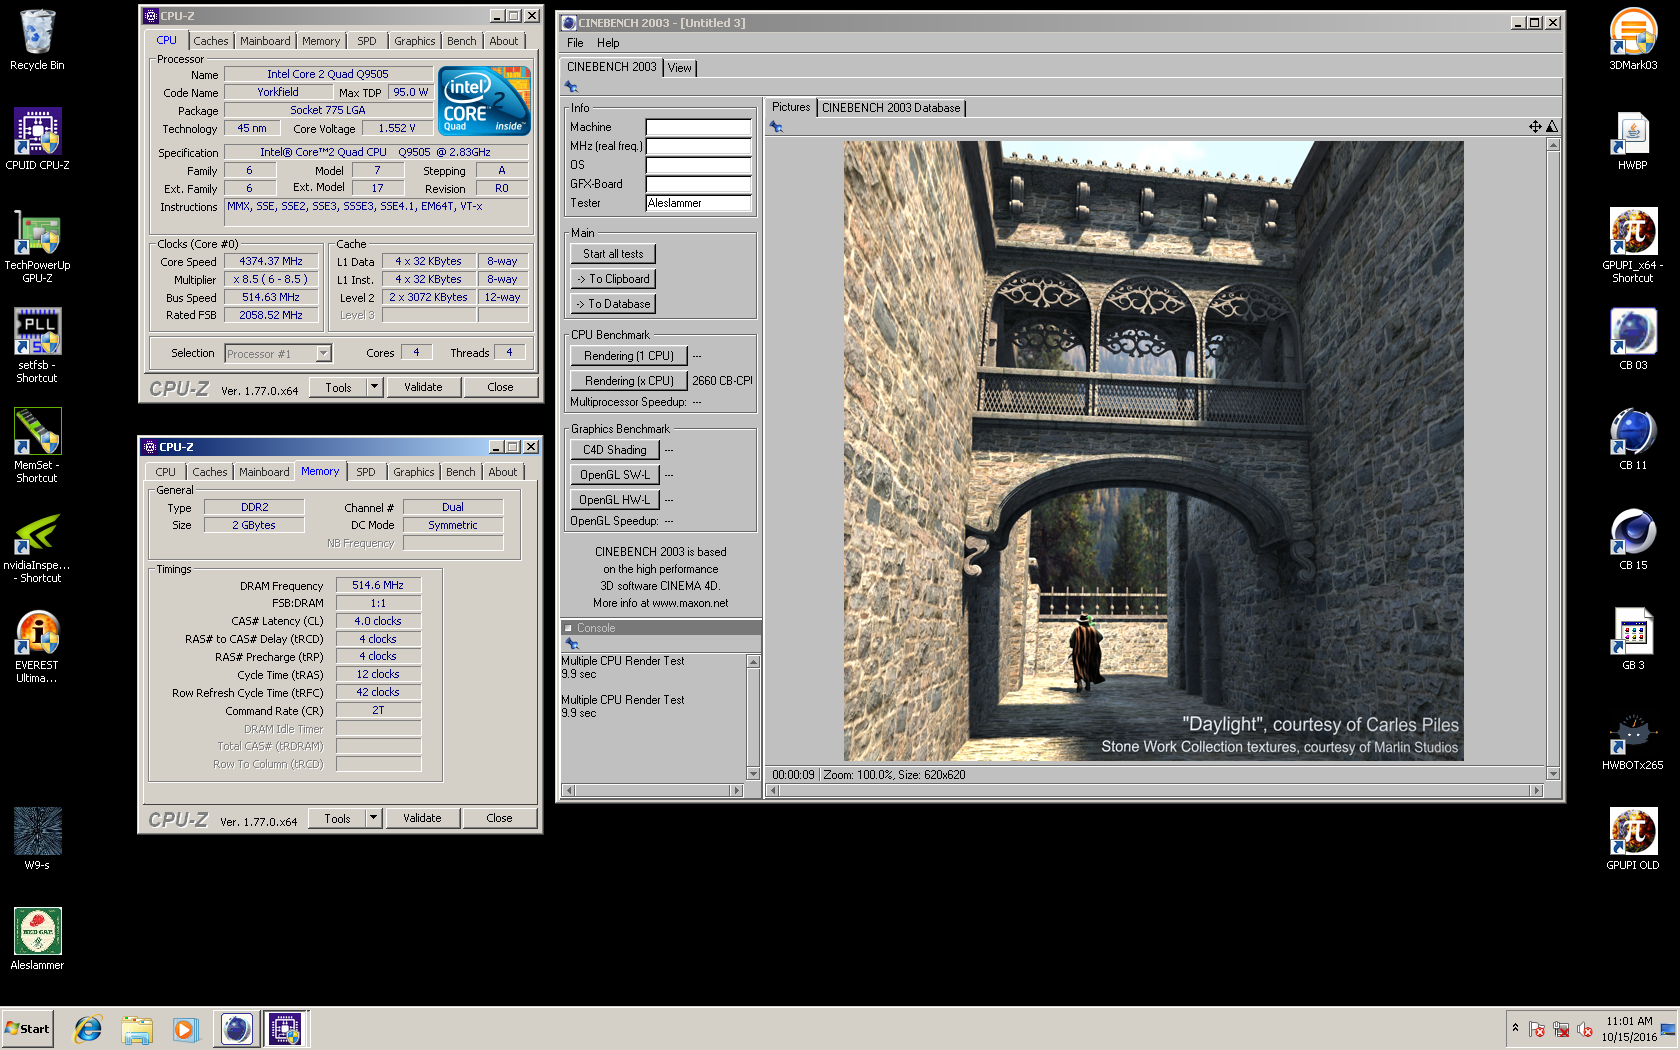Open the W9-s desktop icon

37,840
